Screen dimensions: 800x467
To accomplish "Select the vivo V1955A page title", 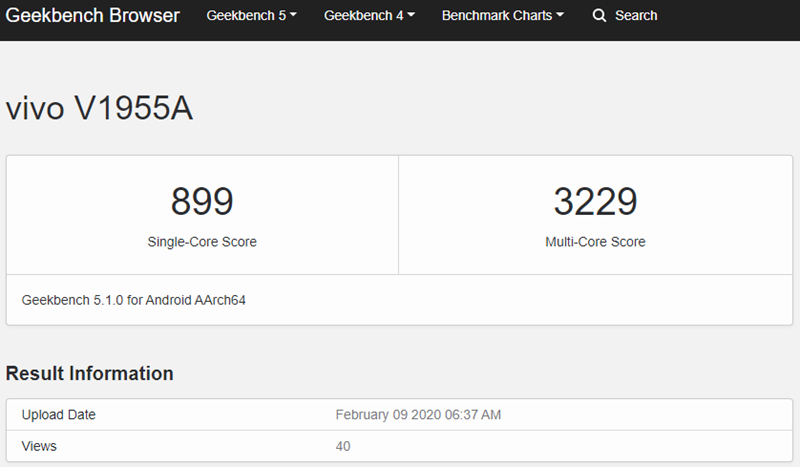I will [x=99, y=109].
